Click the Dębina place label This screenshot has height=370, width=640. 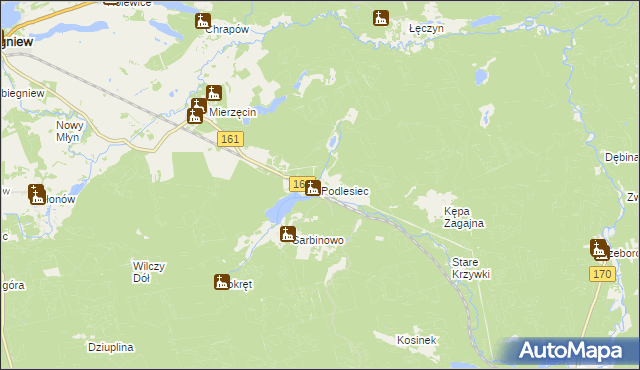(x=622, y=157)
